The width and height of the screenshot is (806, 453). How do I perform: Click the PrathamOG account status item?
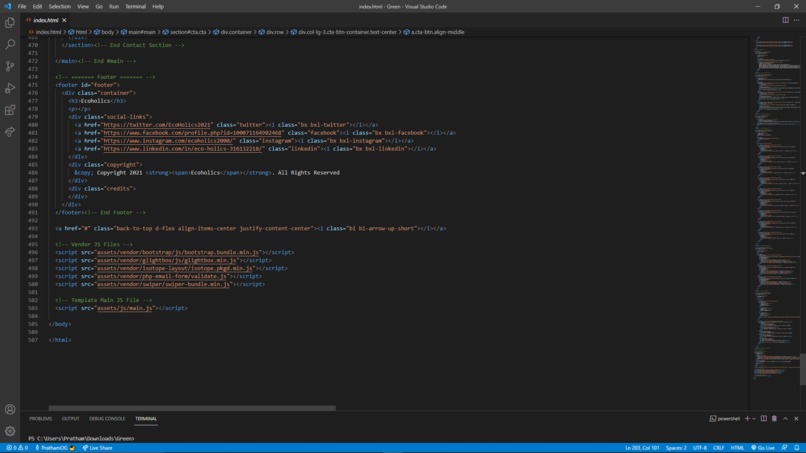click(54, 448)
